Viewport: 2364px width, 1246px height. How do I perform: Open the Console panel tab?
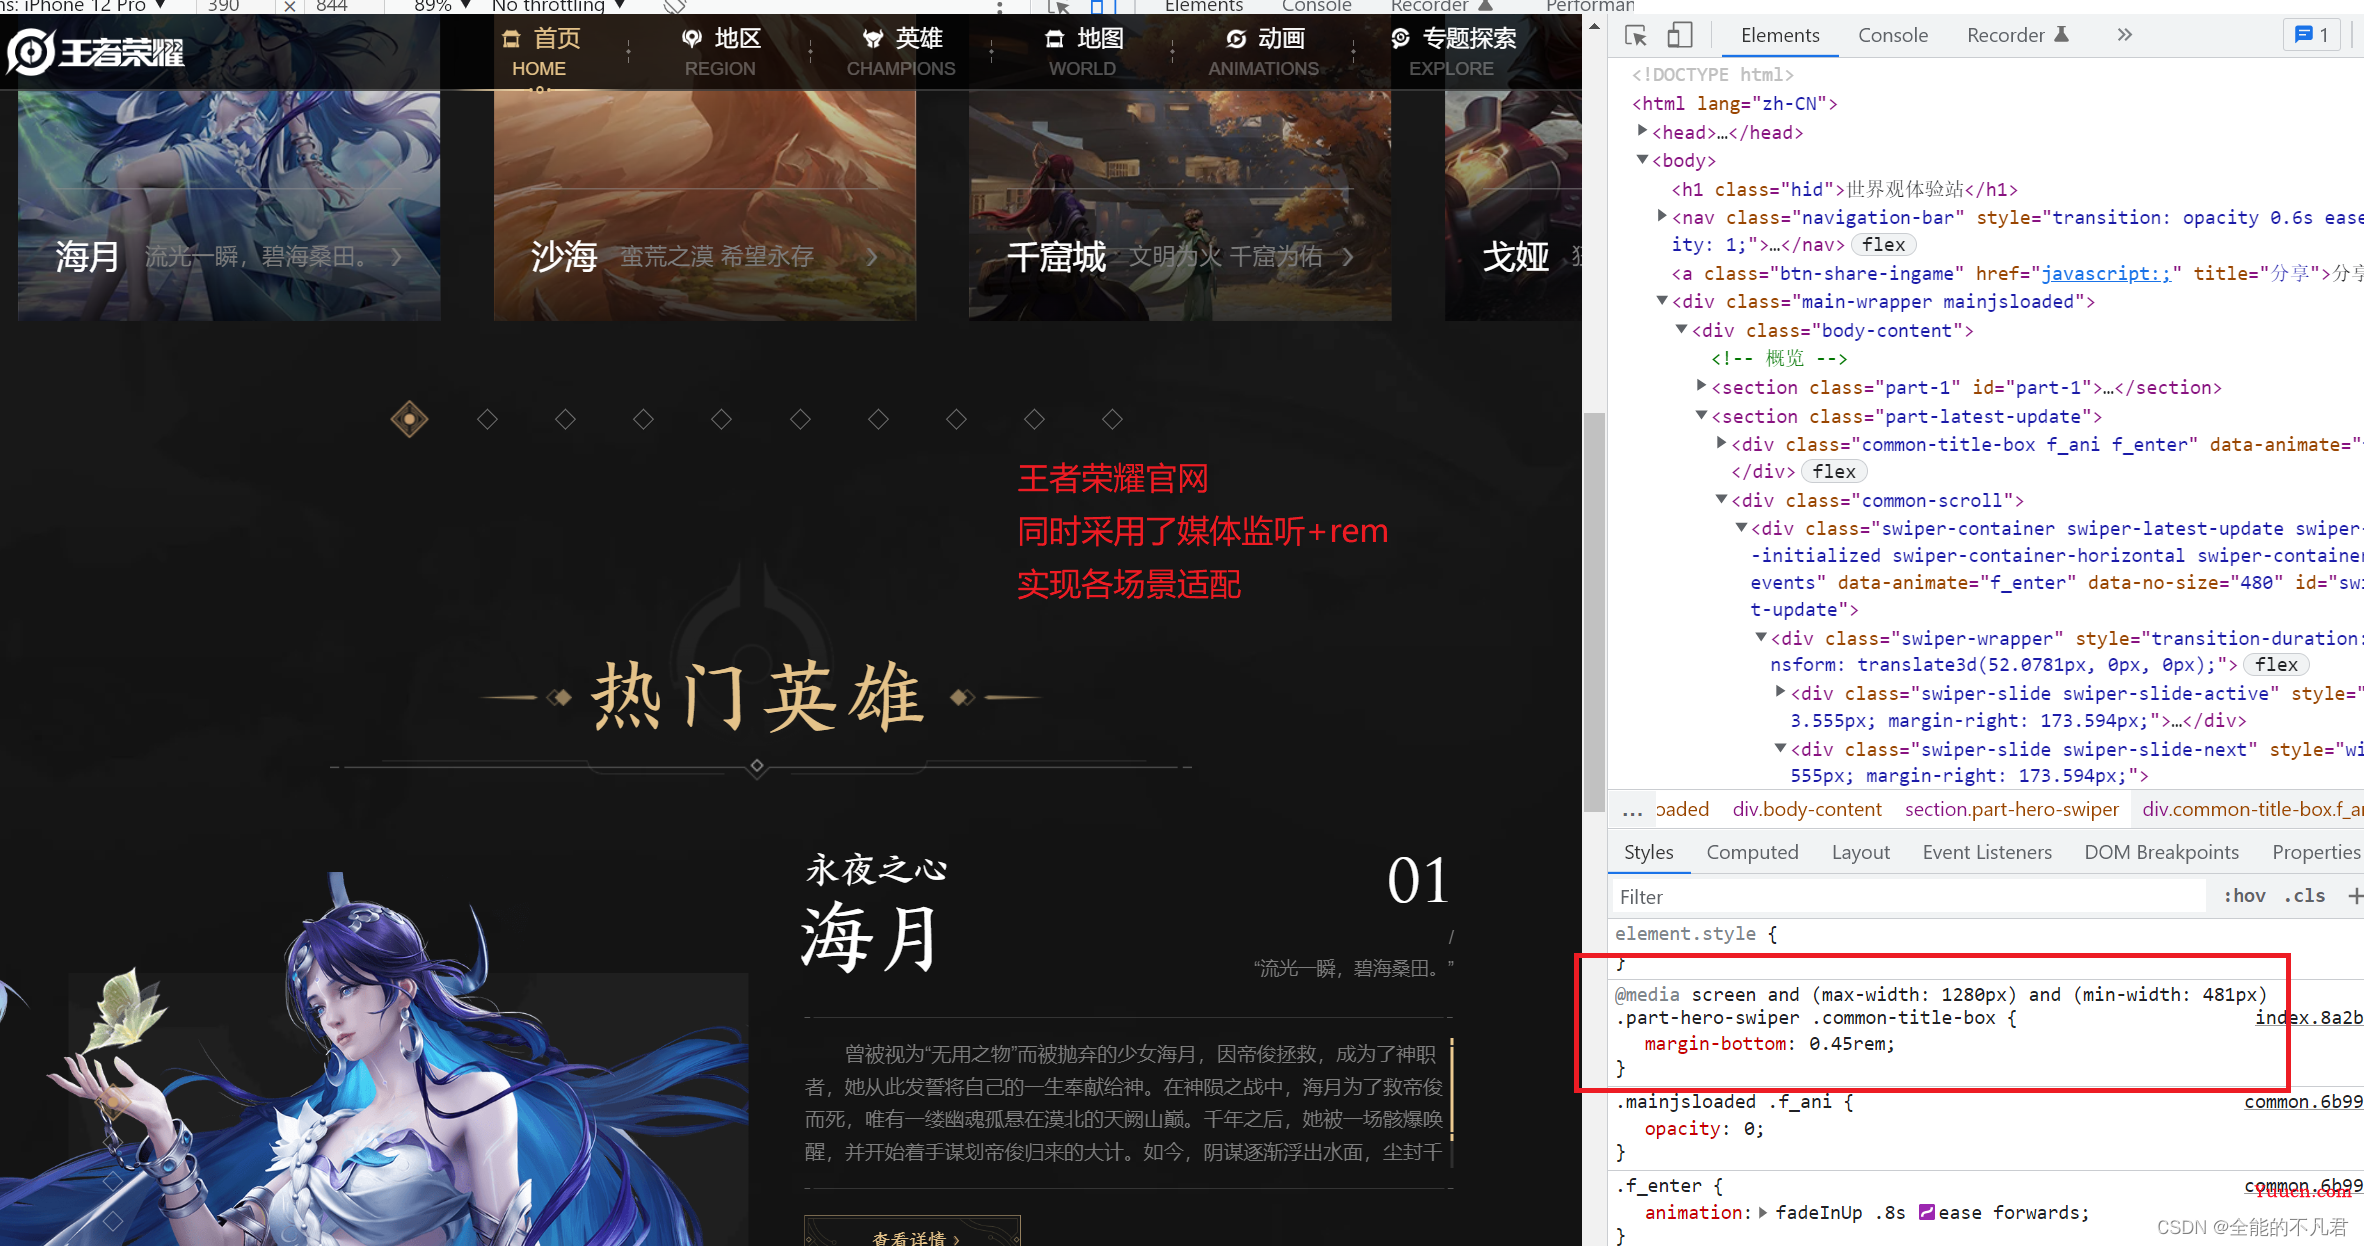[x=1887, y=34]
